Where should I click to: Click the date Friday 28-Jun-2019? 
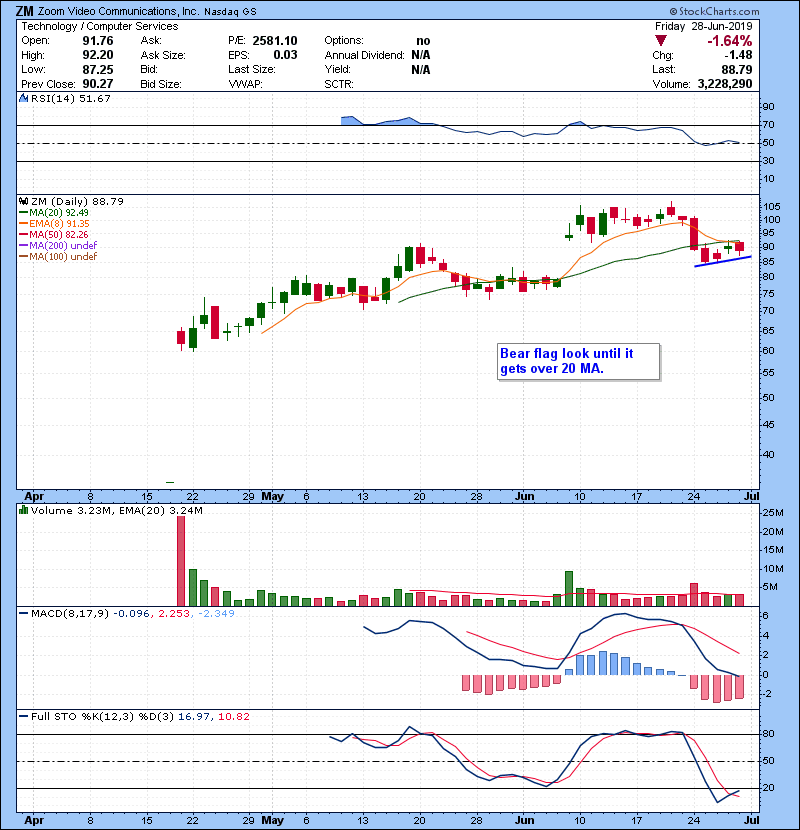704,26
